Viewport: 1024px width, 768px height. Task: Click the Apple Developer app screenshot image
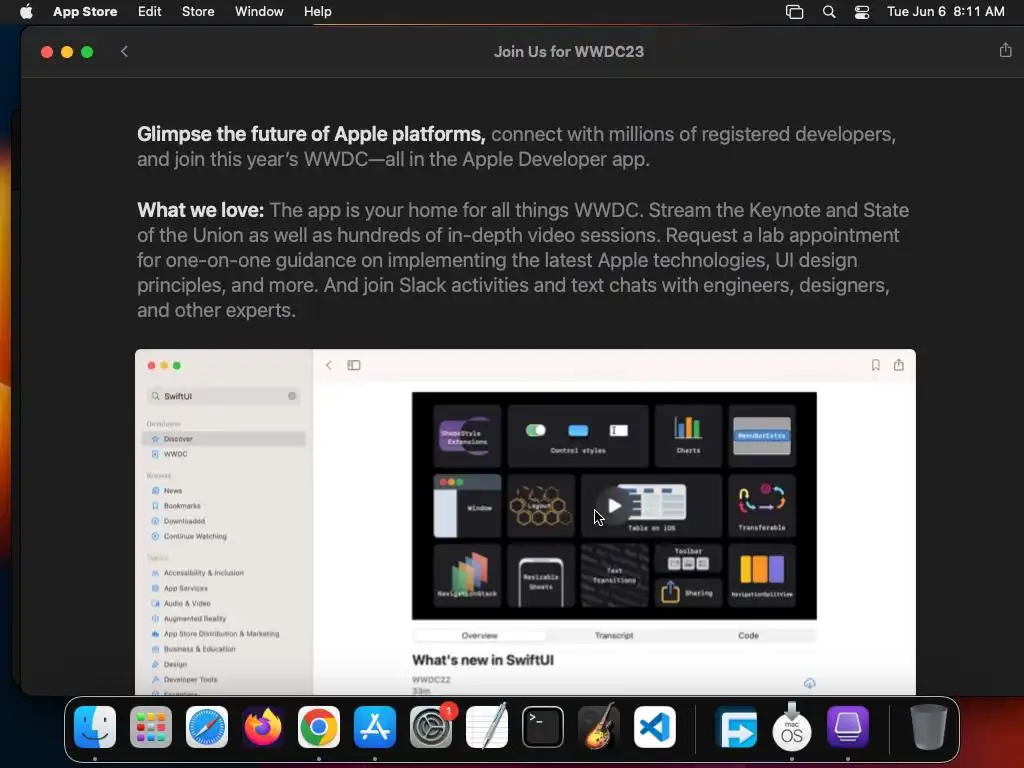(x=525, y=522)
